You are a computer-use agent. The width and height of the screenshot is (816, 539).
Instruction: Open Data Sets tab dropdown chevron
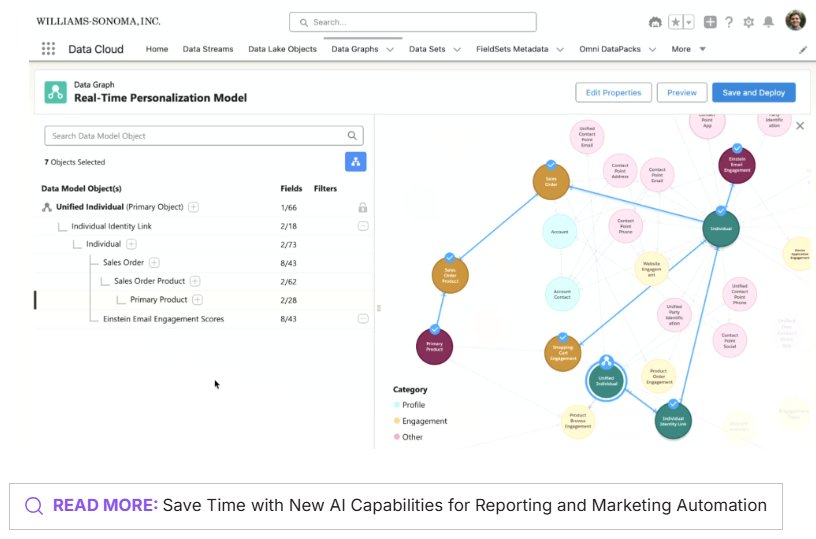(457, 49)
